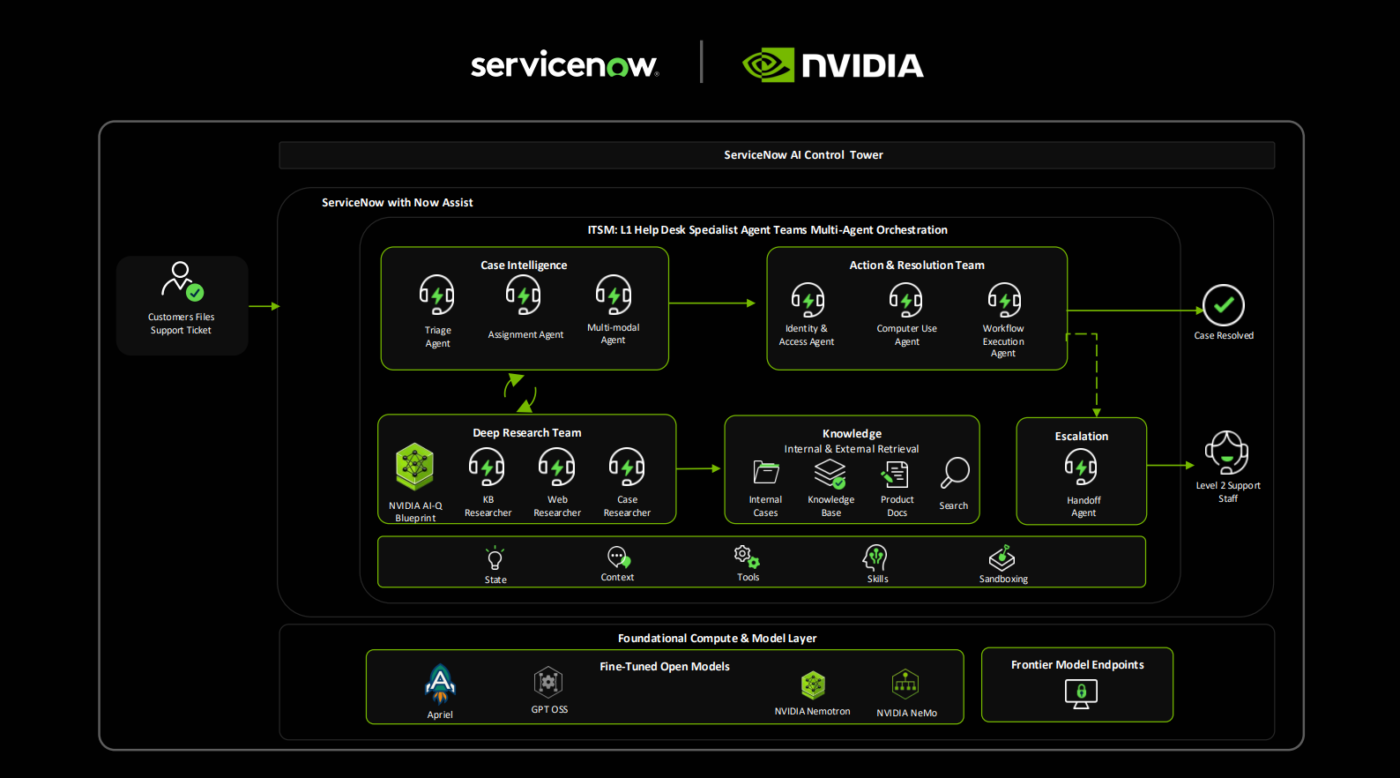
Task: Select the ServiceNow AI Control Tower banner
Action: [803, 155]
